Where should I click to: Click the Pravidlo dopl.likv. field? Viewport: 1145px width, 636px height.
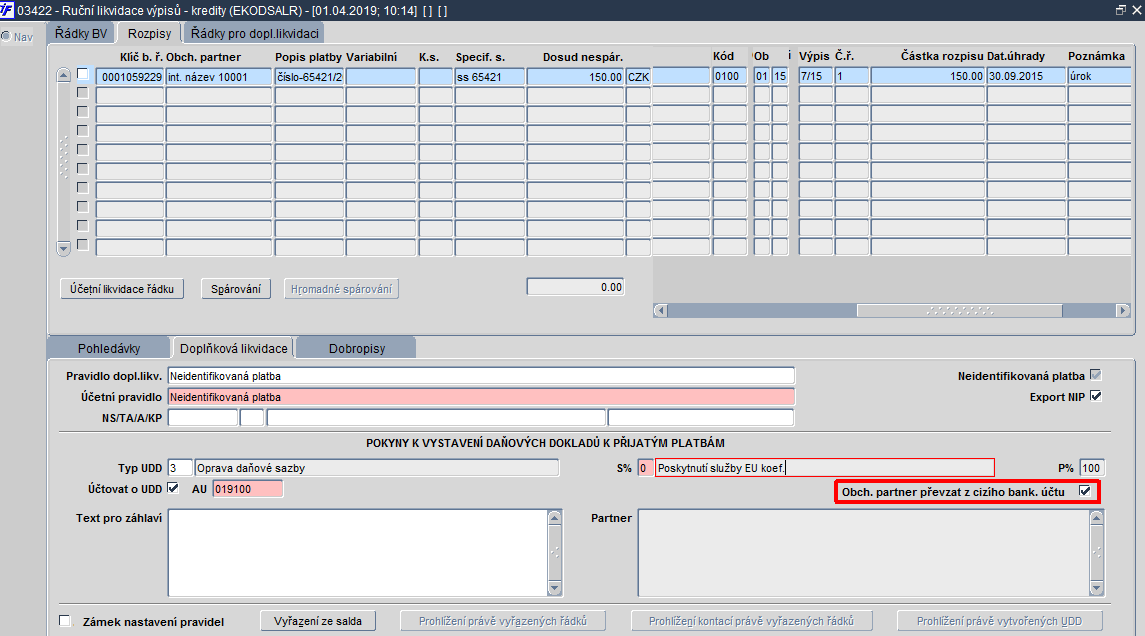point(481,376)
